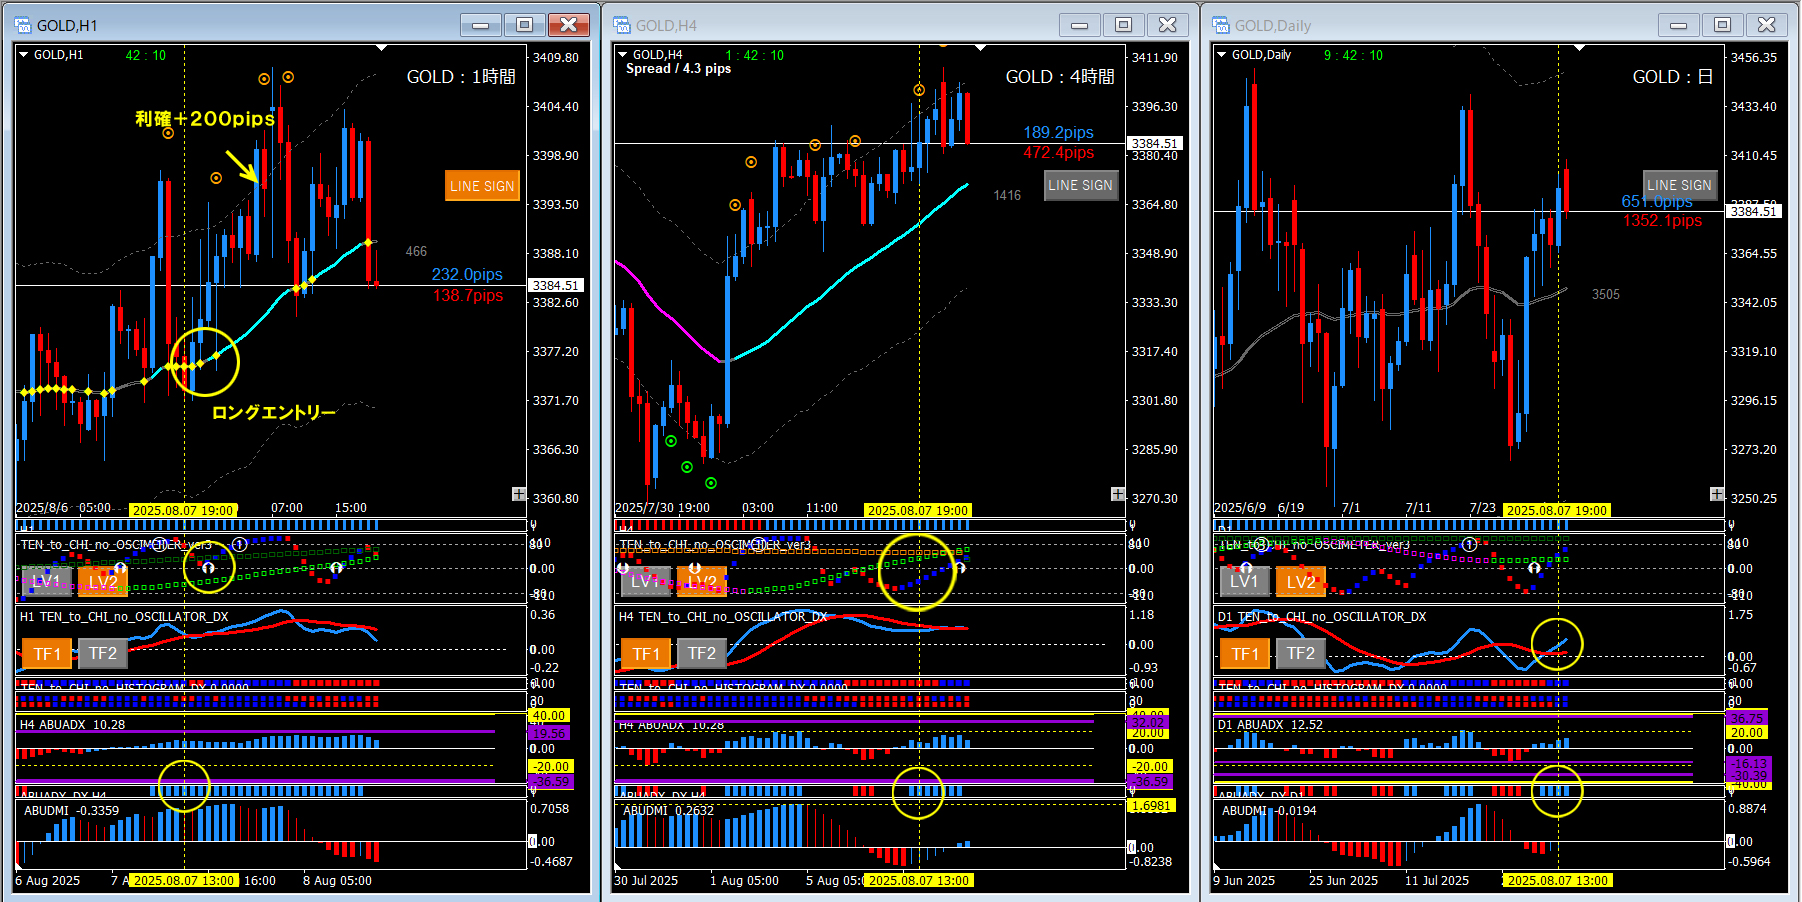Click 'H1 TEN_to_CHI_no_OSCILLATOR_DX' indicator label
Viewport: 1802px width, 902px height.
pos(124,617)
